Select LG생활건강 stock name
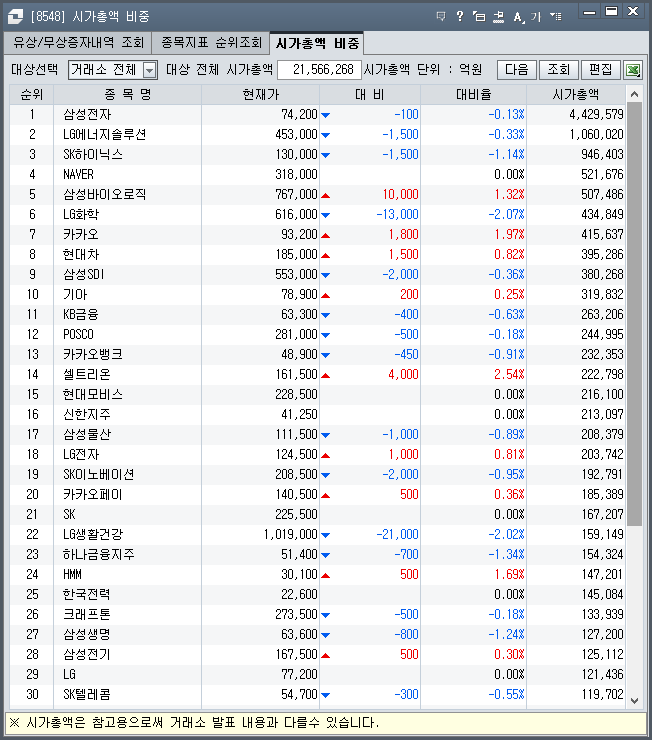This screenshot has height=740, width=652. tap(93, 534)
